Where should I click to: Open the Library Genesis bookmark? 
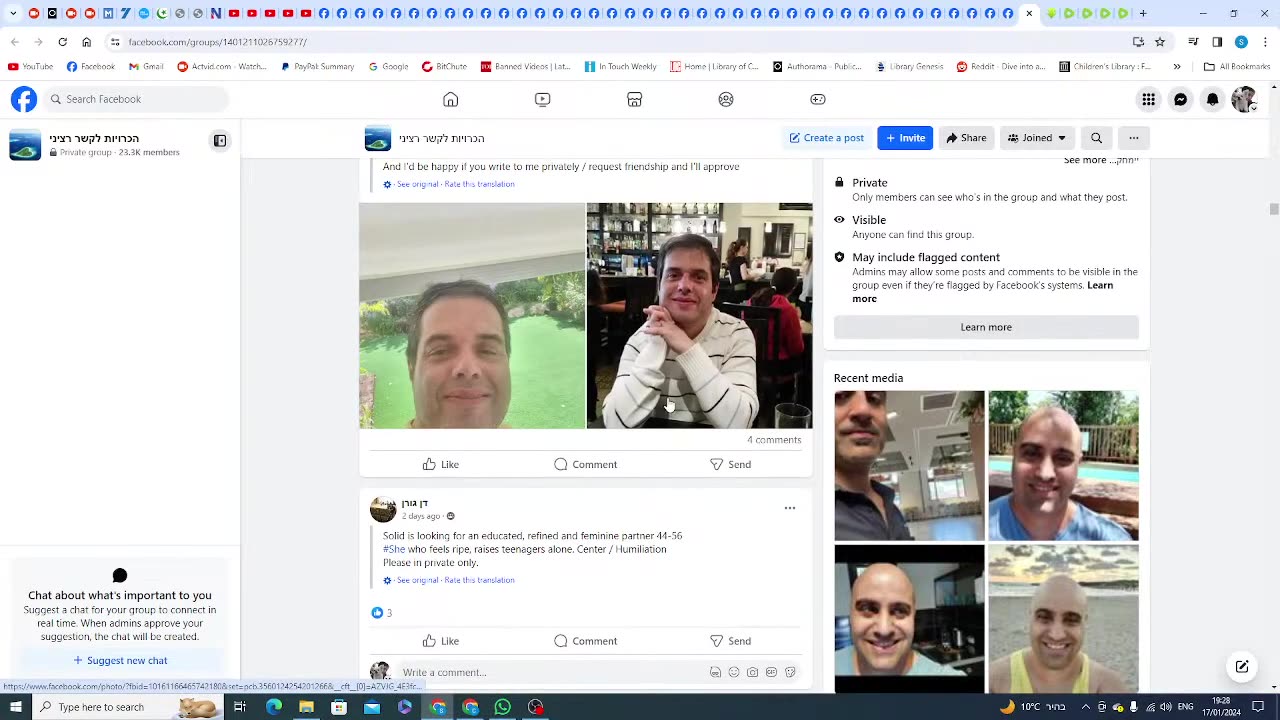pos(909,67)
